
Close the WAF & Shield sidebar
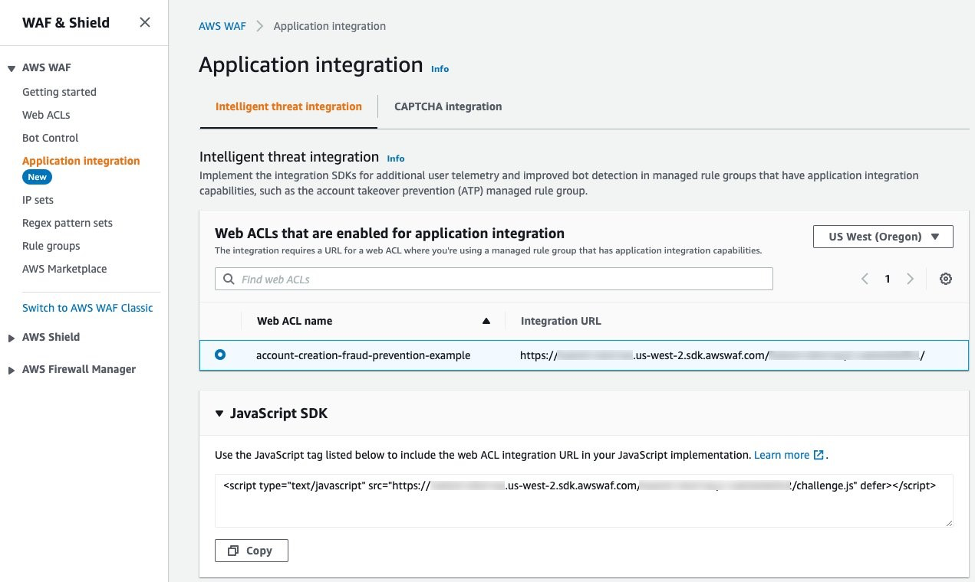click(x=145, y=23)
